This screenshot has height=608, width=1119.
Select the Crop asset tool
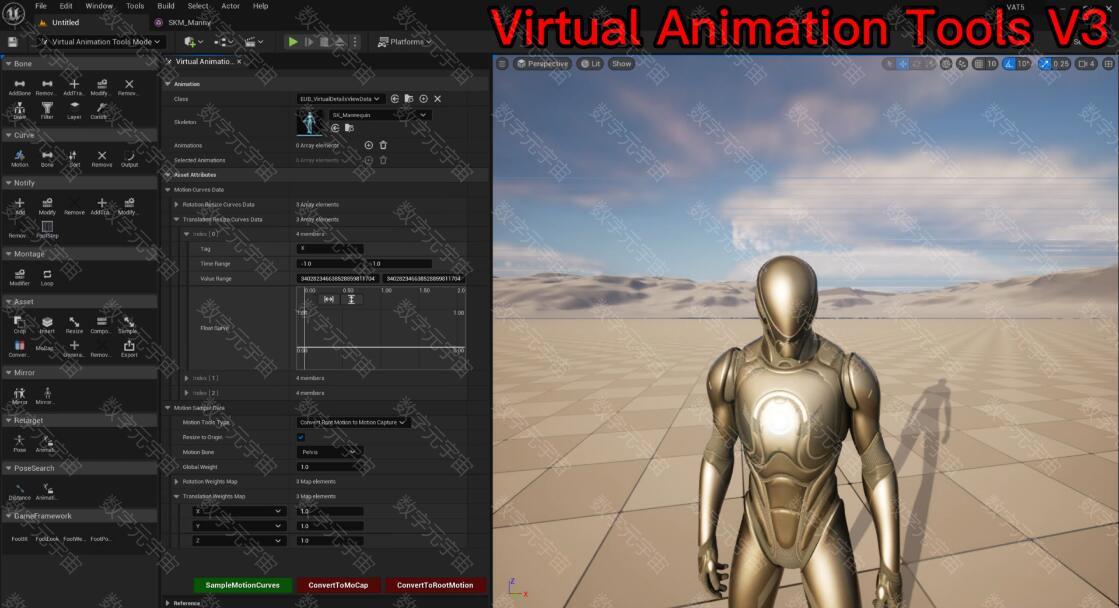19,325
